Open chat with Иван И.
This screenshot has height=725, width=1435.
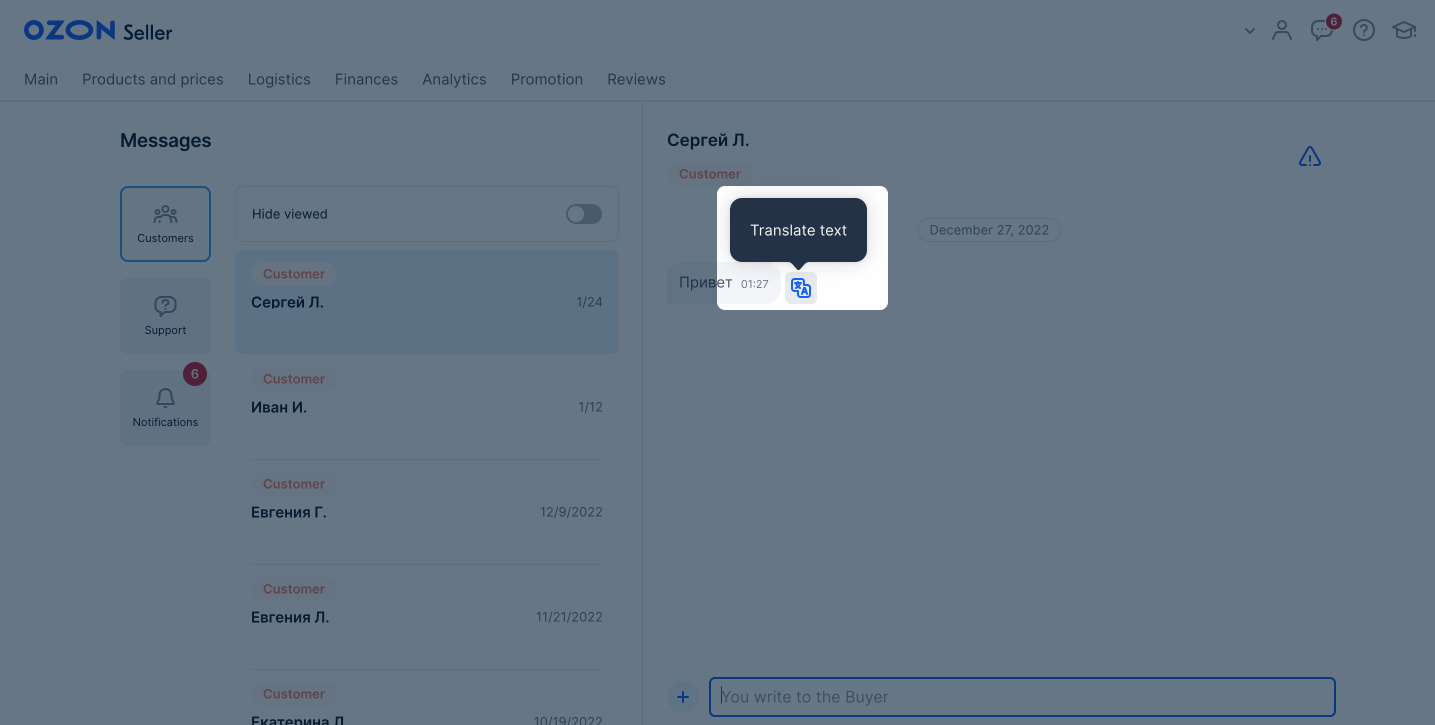(427, 406)
